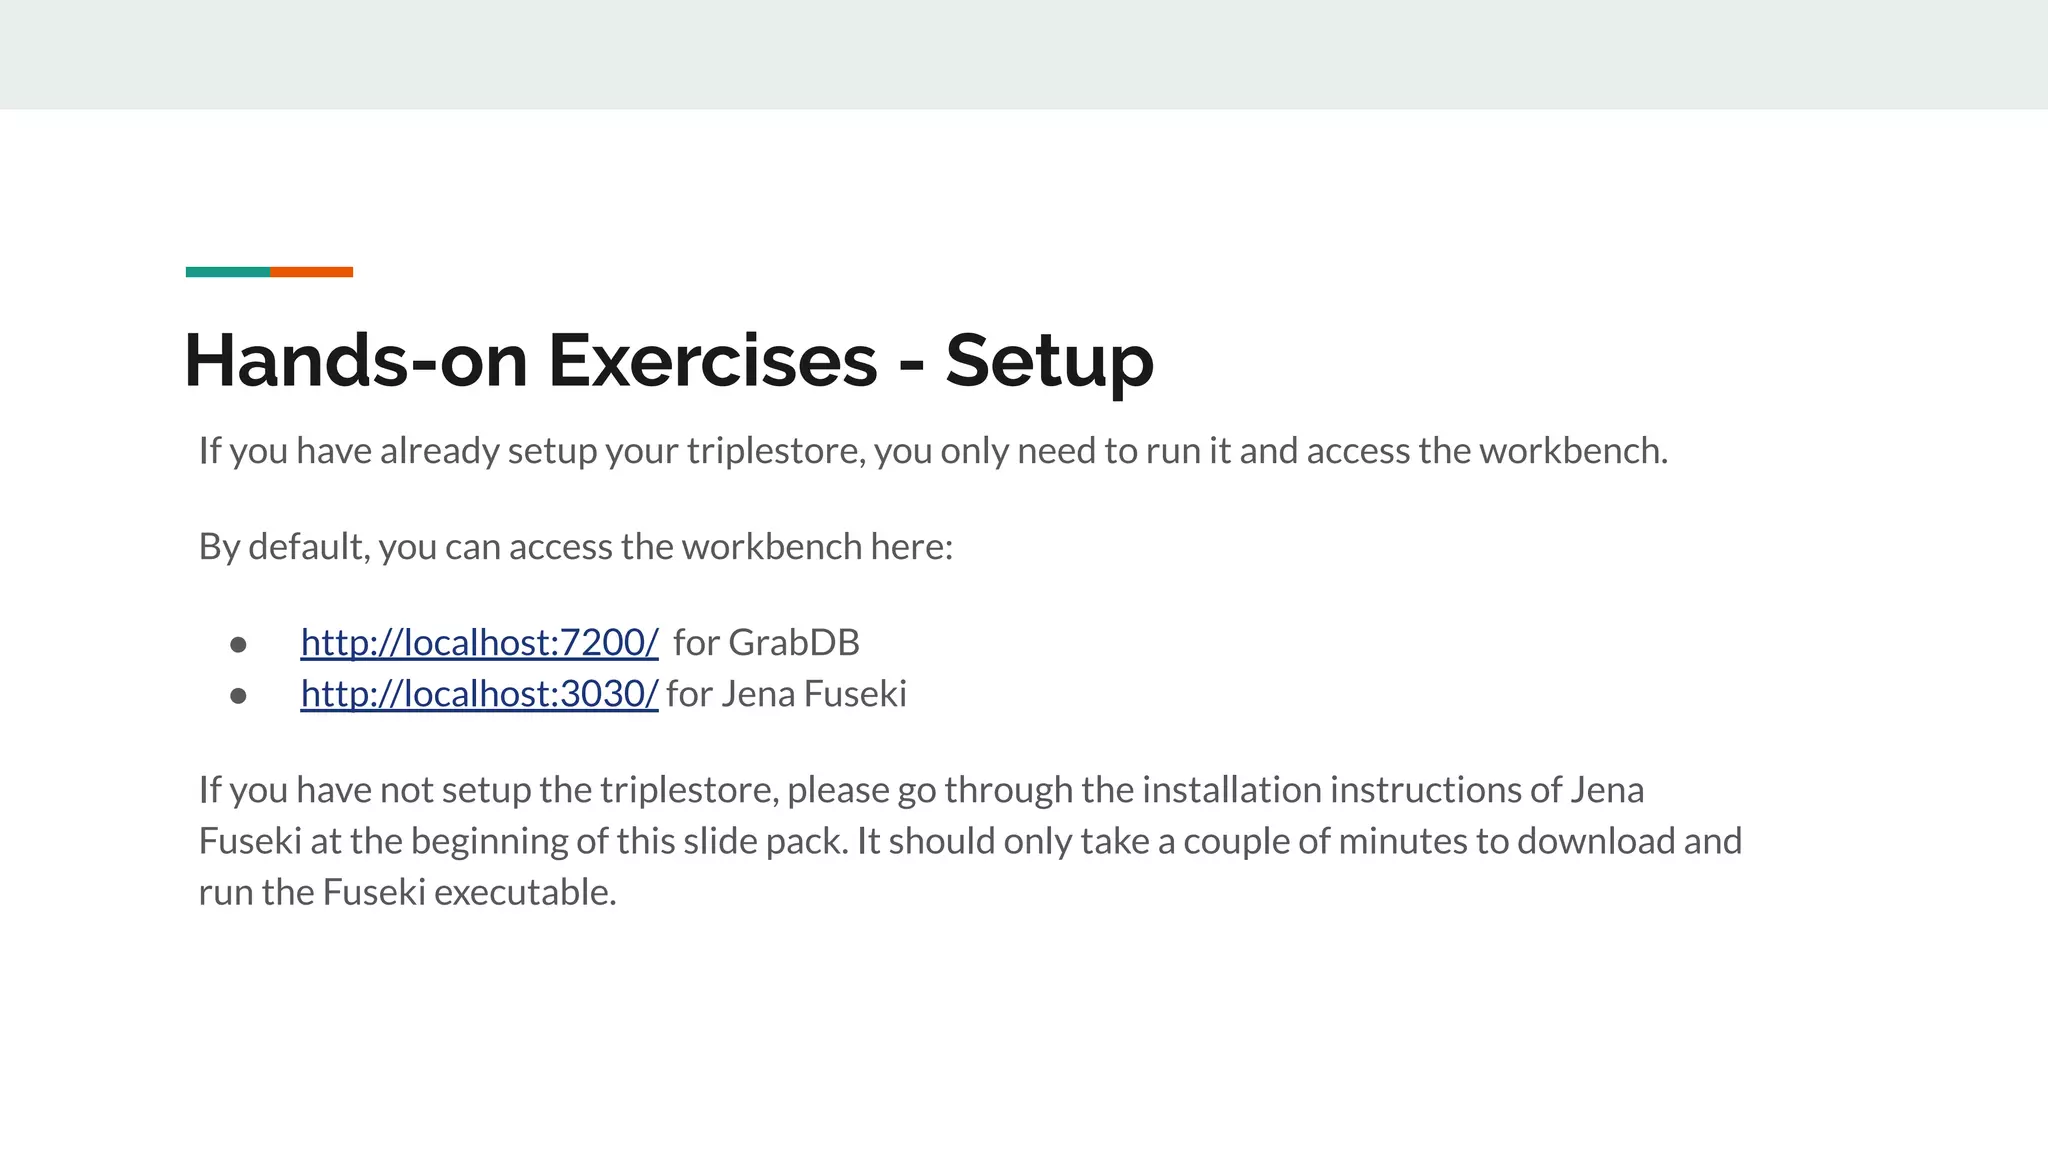This screenshot has height=1152, width=2048.
Task: Click the "run the Fuseki executable." line
Action: [407, 892]
